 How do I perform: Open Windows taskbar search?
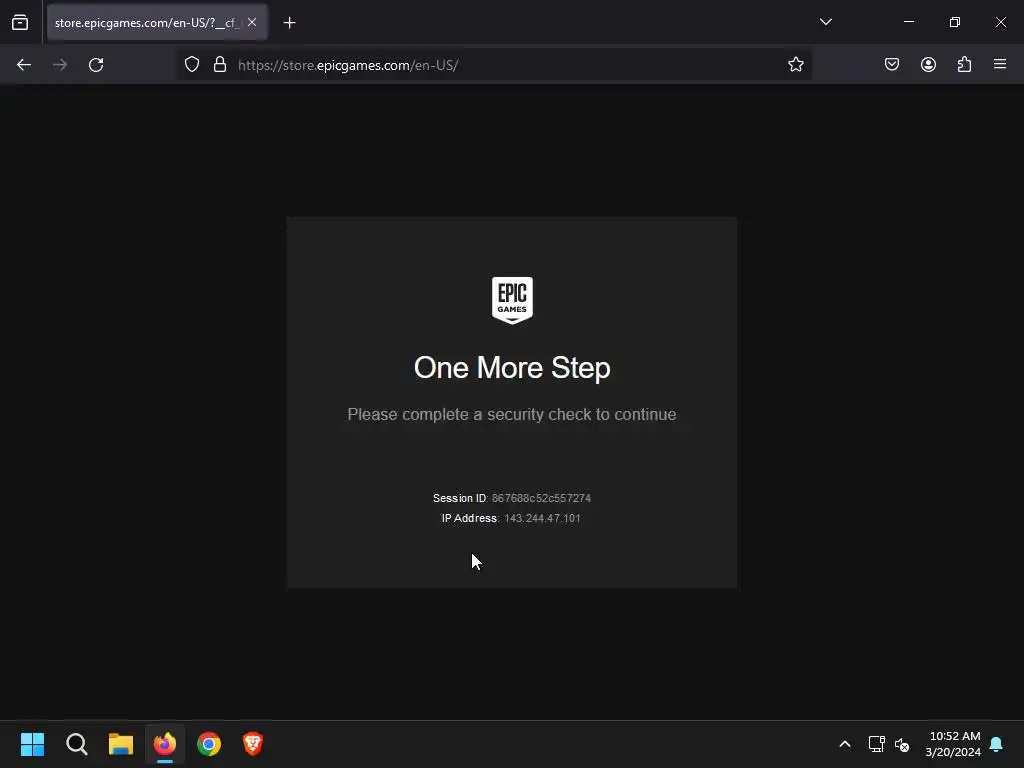76,744
